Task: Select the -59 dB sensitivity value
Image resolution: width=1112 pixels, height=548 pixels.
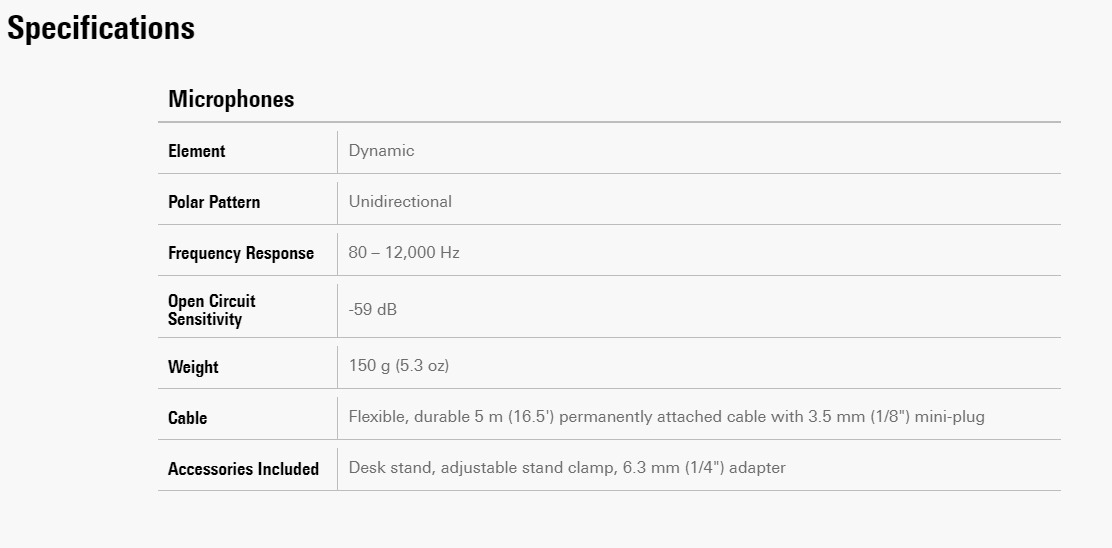Action: 373,310
